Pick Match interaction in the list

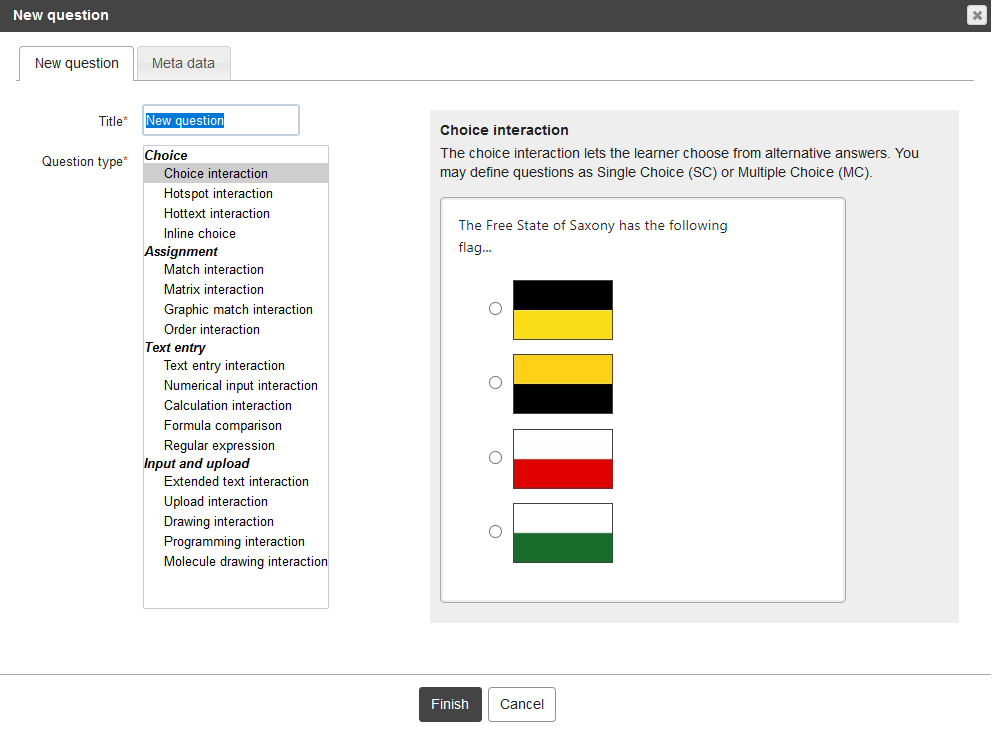click(213, 269)
